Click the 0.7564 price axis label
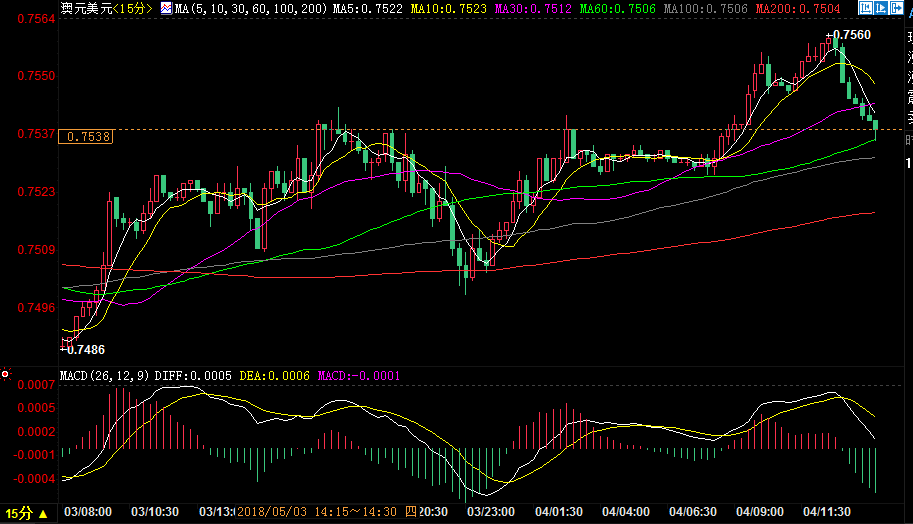The width and height of the screenshot is (913, 524). pos(36,19)
